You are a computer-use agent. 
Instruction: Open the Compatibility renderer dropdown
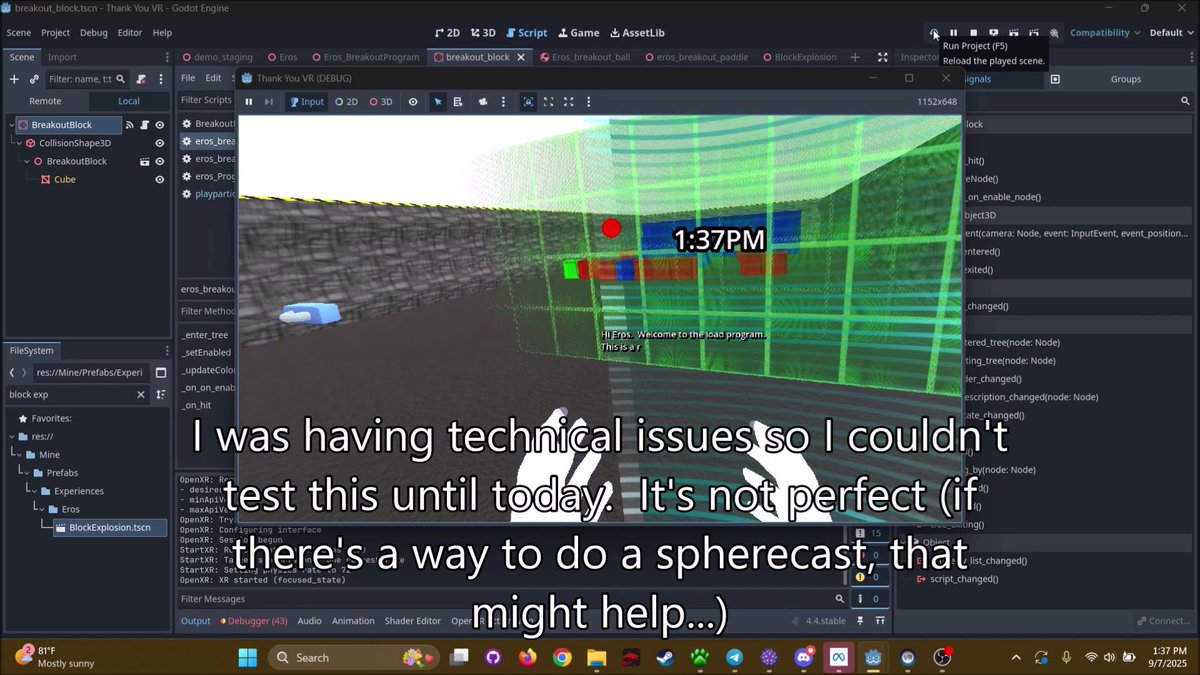click(1104, 32)
